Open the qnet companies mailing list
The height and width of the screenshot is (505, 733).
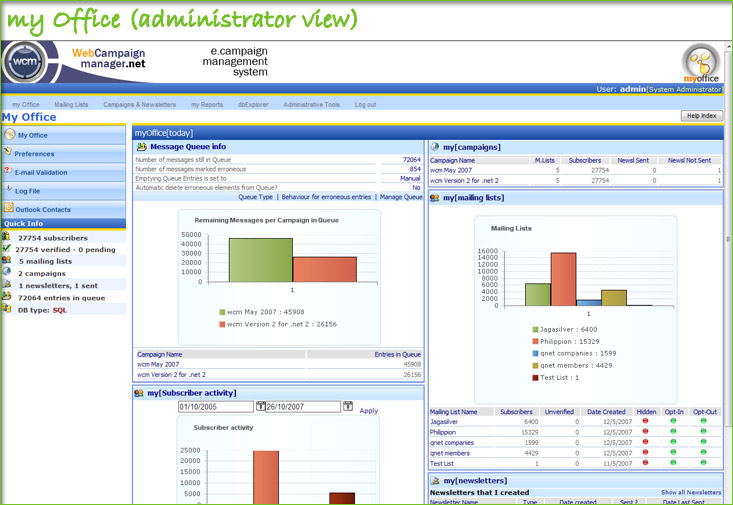(452, 442)
